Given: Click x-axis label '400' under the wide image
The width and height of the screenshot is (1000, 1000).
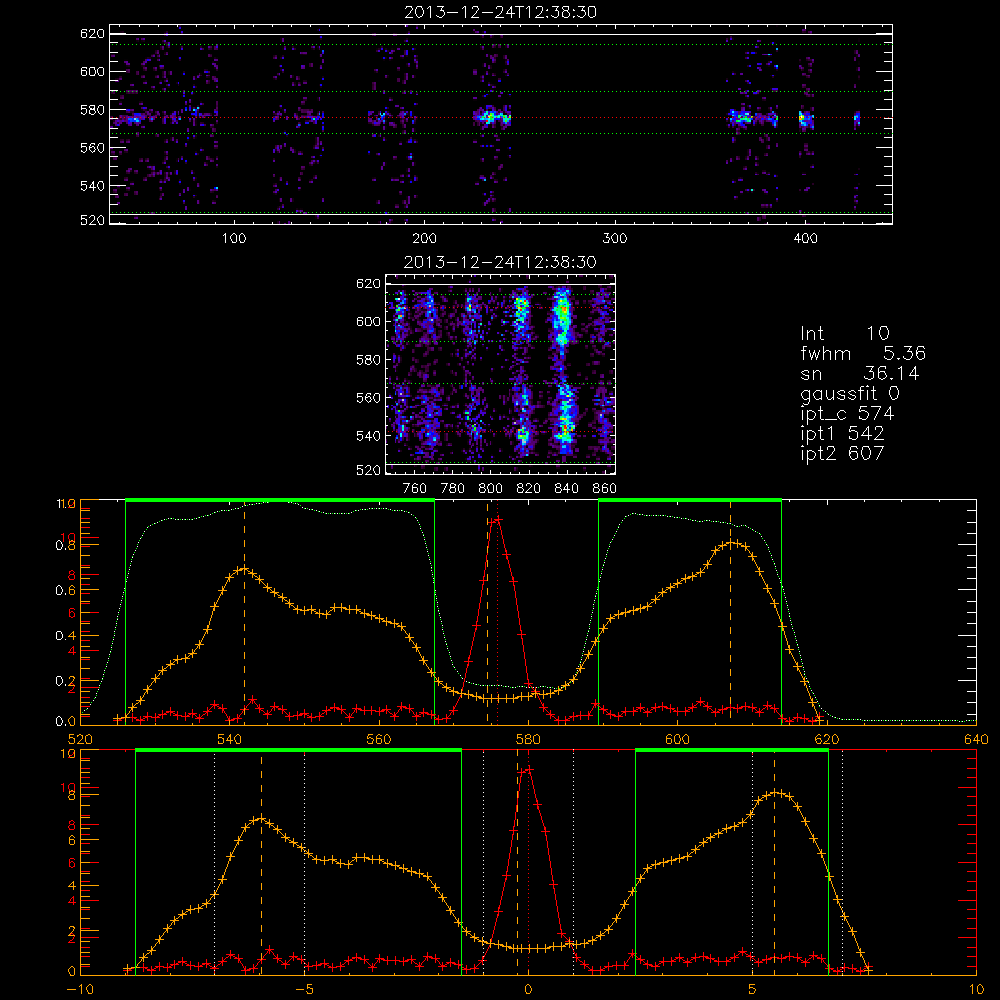Looking at the screenshot, I should 805,239.
